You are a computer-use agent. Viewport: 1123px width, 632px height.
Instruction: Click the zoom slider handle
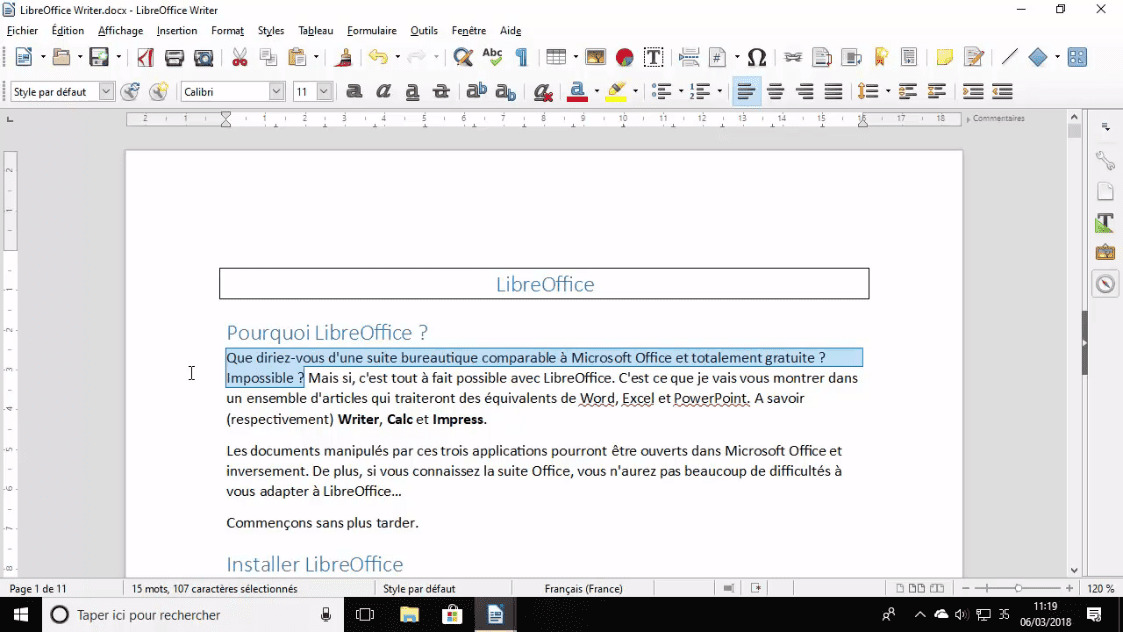1018,588
